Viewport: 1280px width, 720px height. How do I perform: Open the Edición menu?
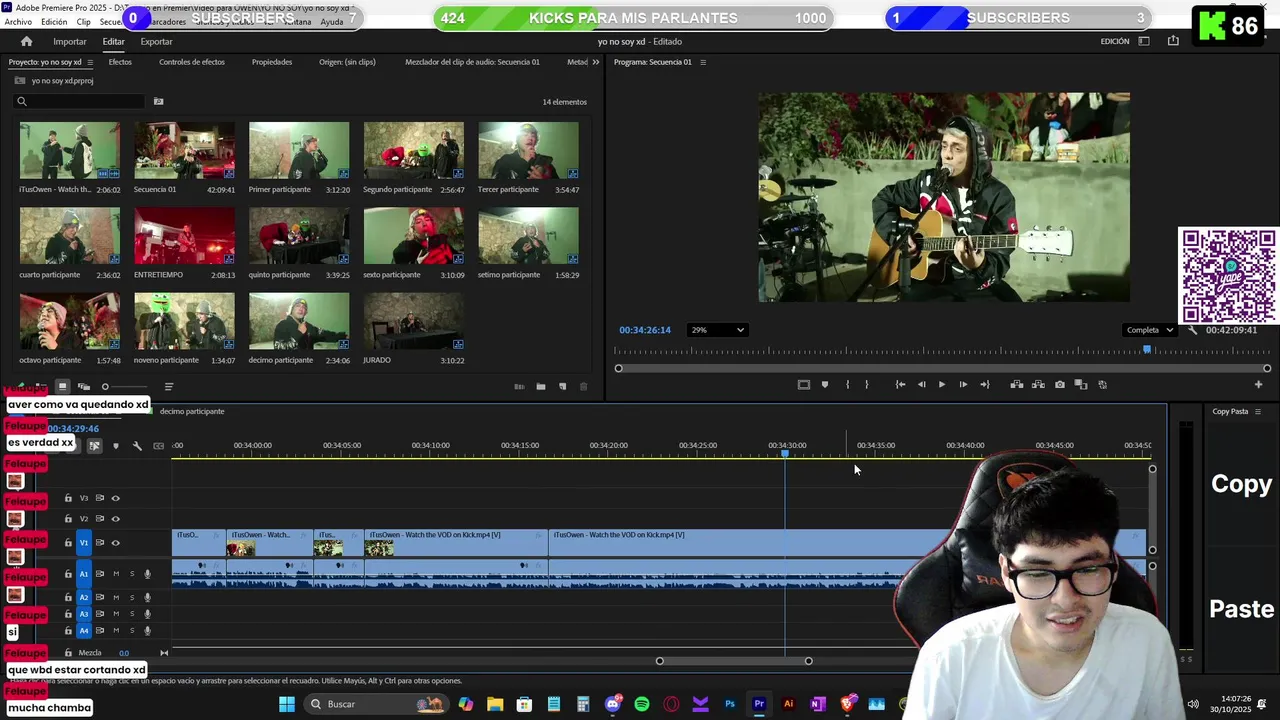54,22
